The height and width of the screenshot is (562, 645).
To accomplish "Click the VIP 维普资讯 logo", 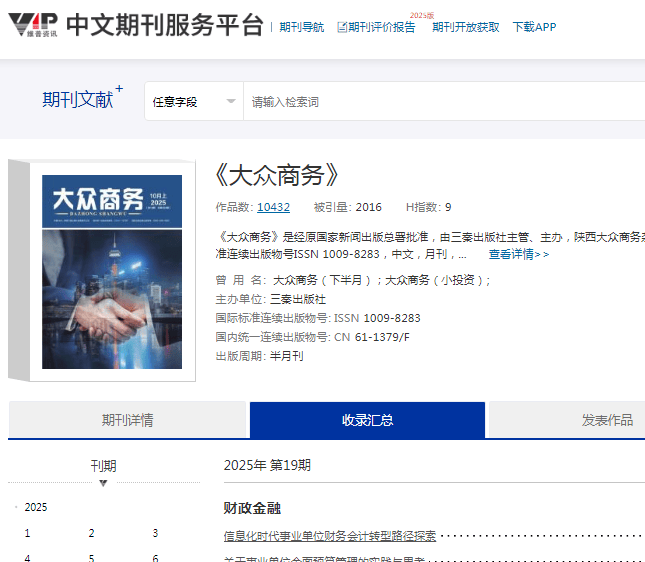I will tap(31, 25).
